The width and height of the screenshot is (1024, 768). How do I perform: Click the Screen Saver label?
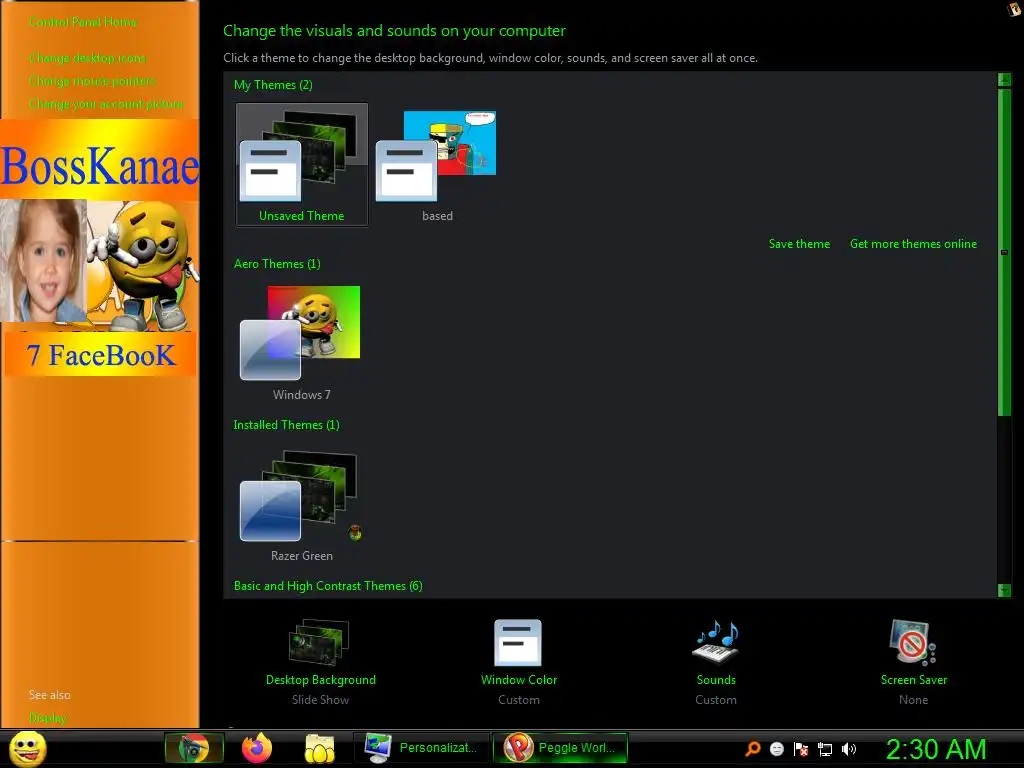coord(914,680)
